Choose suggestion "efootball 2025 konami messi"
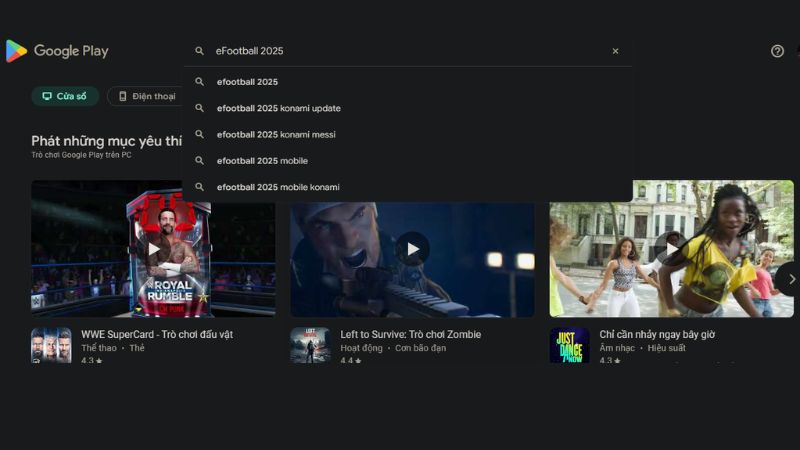The height and width of the screenshot is (450, 800). (x=276, y=134)
